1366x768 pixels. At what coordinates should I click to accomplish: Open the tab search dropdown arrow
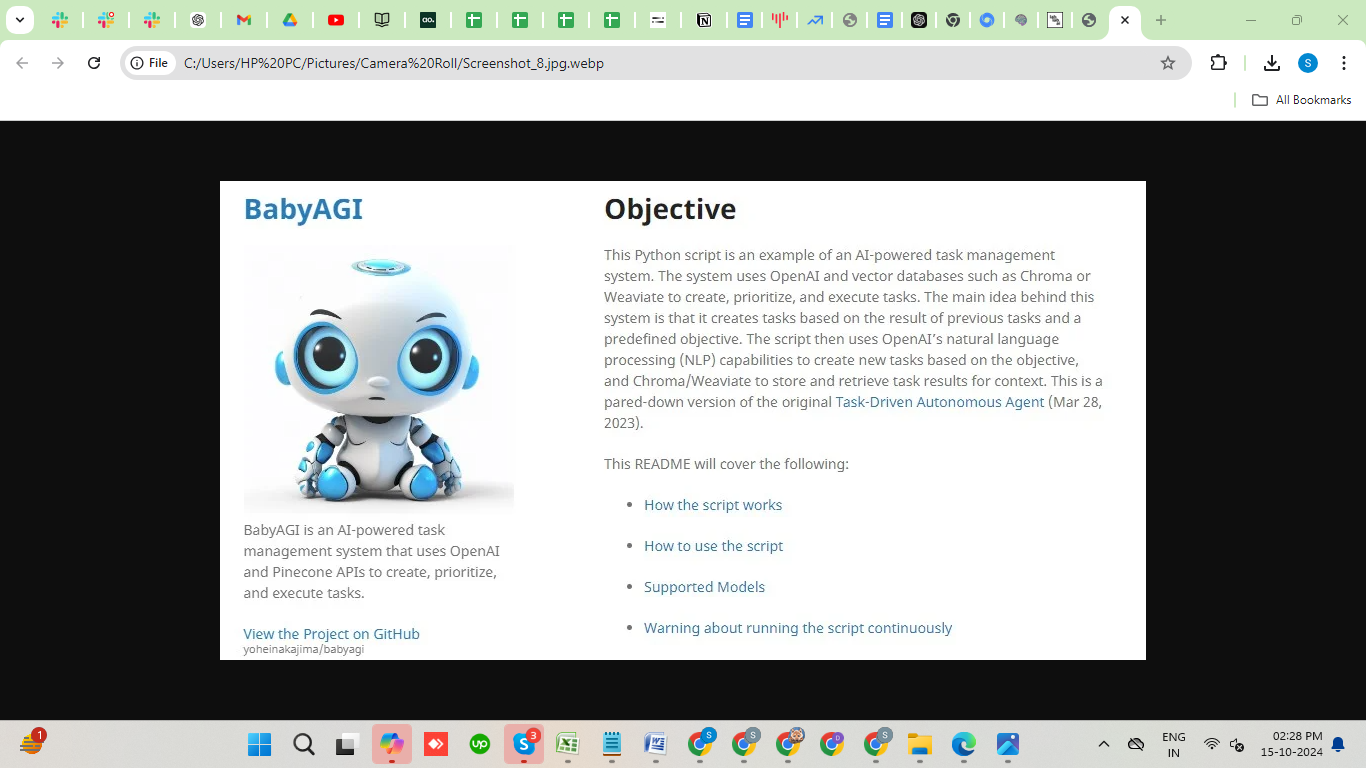click(19, 20)
